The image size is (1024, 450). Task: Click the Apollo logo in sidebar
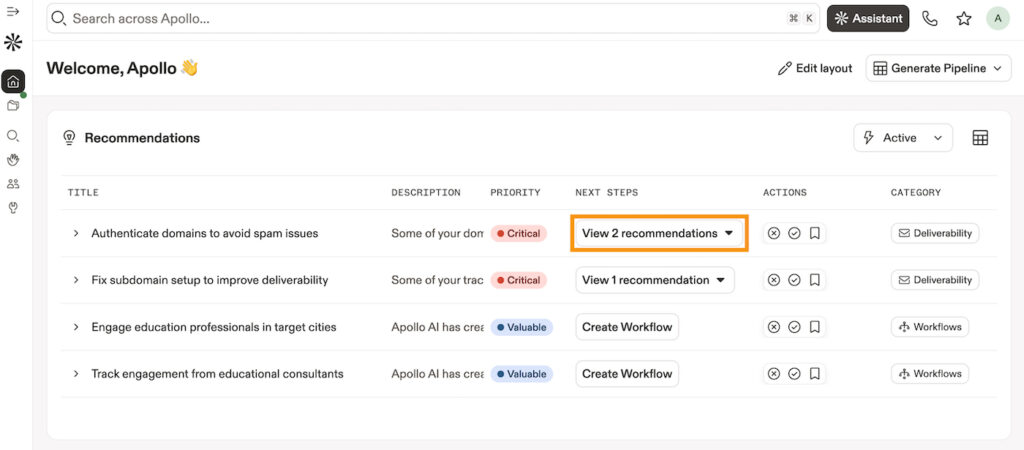pos(13,42)
